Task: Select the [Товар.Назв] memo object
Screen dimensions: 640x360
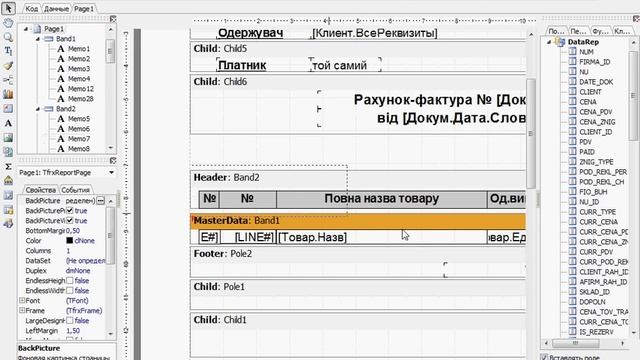Action: (x=382, y=237)
